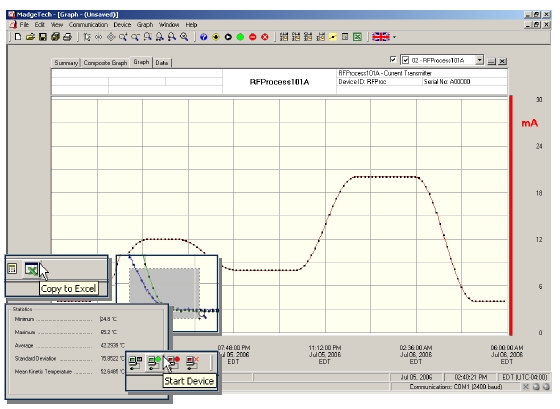Click the red circle with white bar icon

tap(252, 37)
